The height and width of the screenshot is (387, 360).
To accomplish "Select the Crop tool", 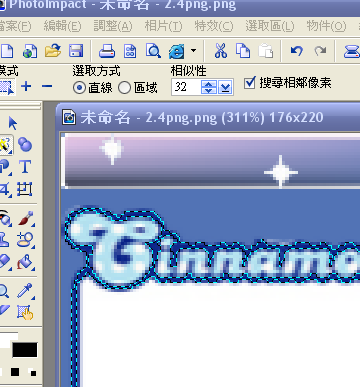I will click(x=5, y=189).
